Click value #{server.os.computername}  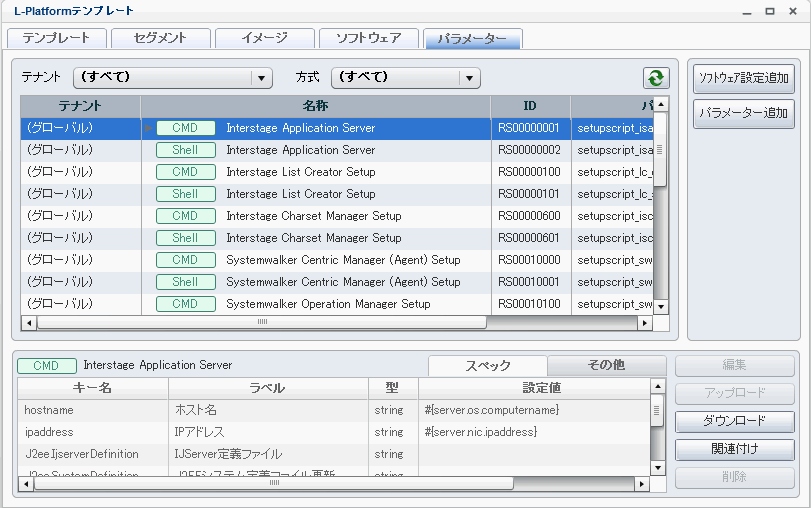[x=492, y=410]
